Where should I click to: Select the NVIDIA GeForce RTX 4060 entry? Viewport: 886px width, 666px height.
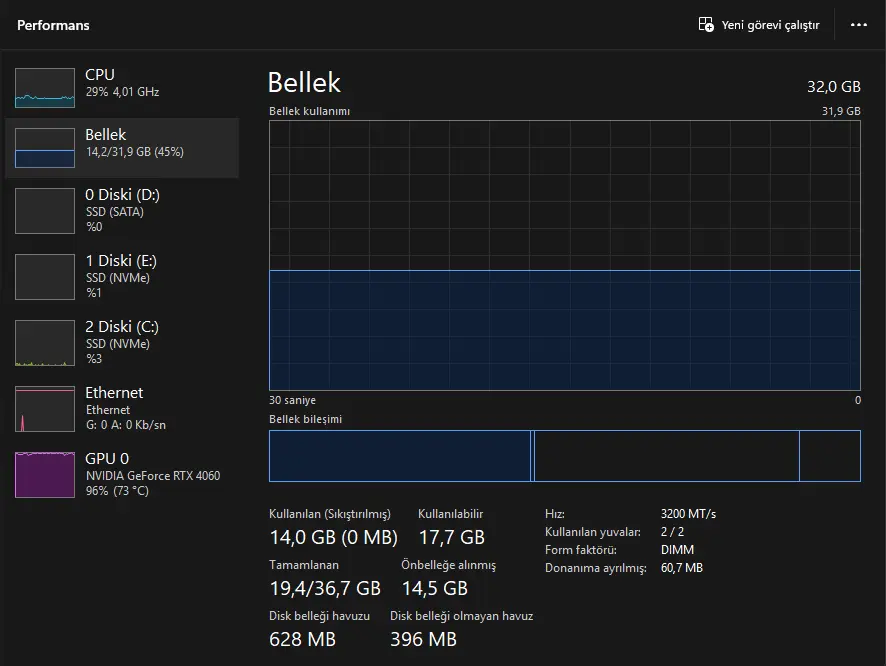(122, 475)
